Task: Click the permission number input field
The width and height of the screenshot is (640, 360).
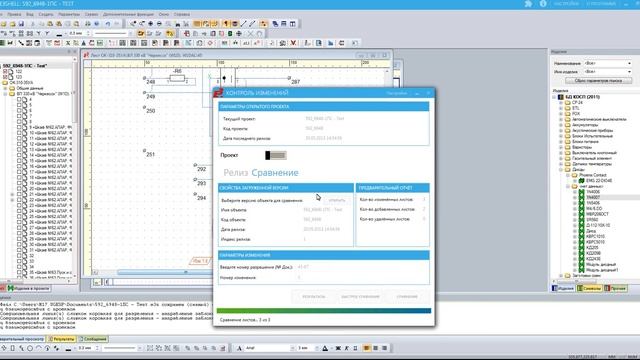Action: click(361, 267)
